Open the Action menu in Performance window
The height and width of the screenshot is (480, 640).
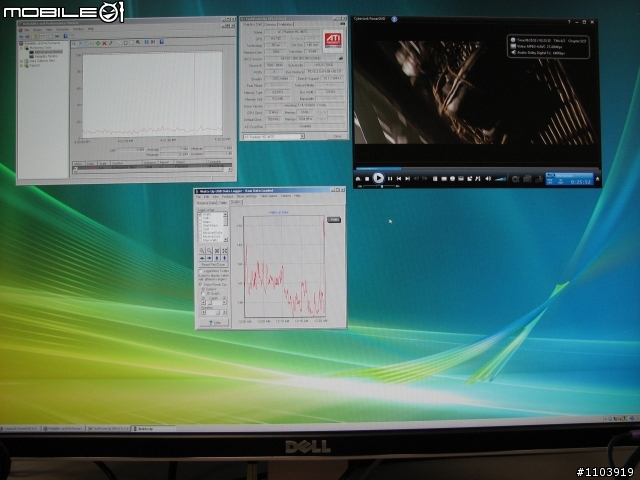(x=38, y=30)
